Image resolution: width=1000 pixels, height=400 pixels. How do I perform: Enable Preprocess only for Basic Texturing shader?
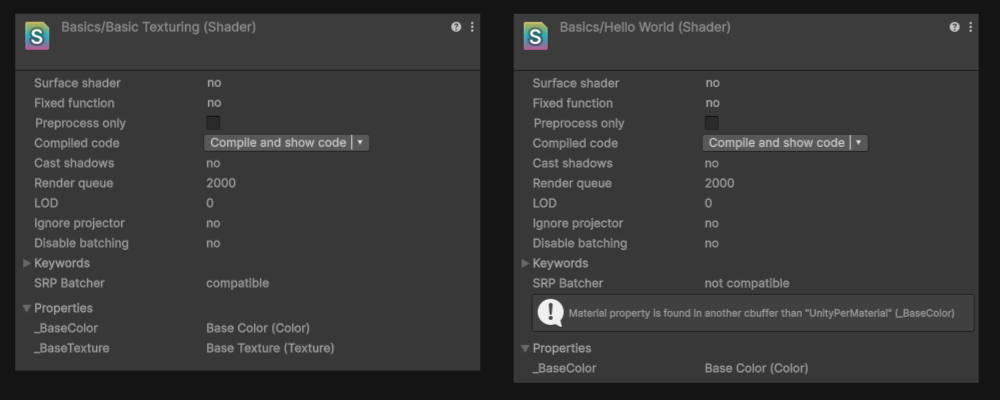[x=213, y=123]
